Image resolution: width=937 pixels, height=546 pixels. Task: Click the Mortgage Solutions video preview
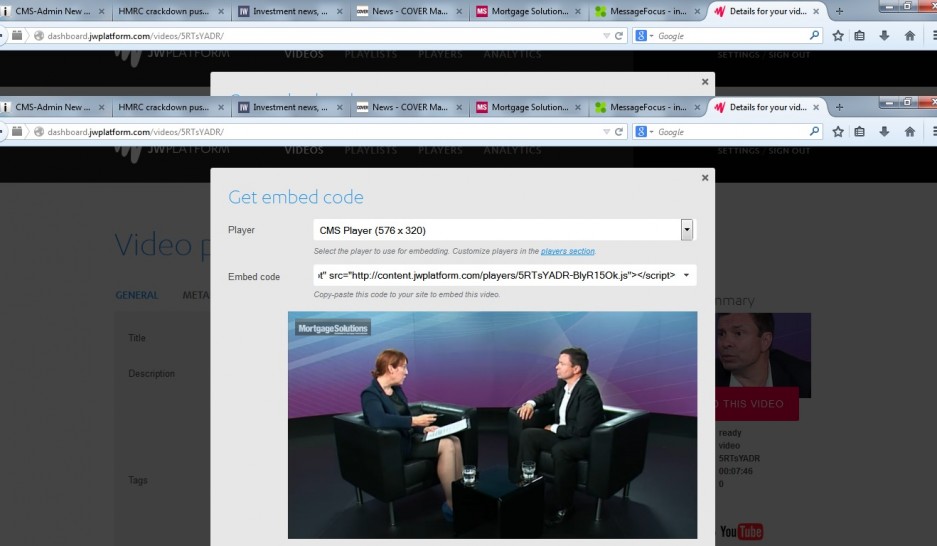coord(492,425)
